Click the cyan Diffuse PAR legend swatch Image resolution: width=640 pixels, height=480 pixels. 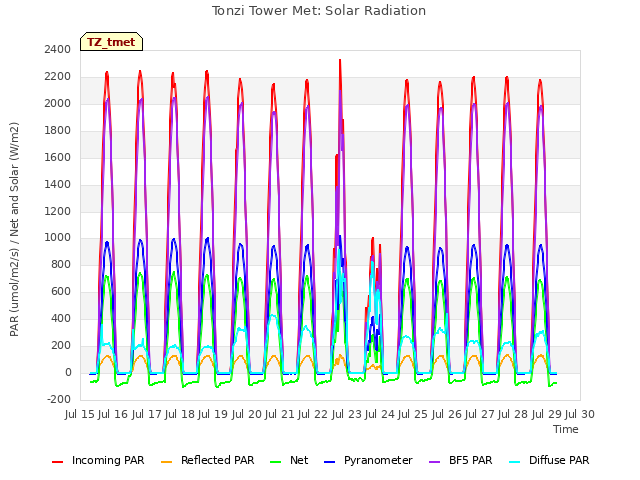click(515, 461)
